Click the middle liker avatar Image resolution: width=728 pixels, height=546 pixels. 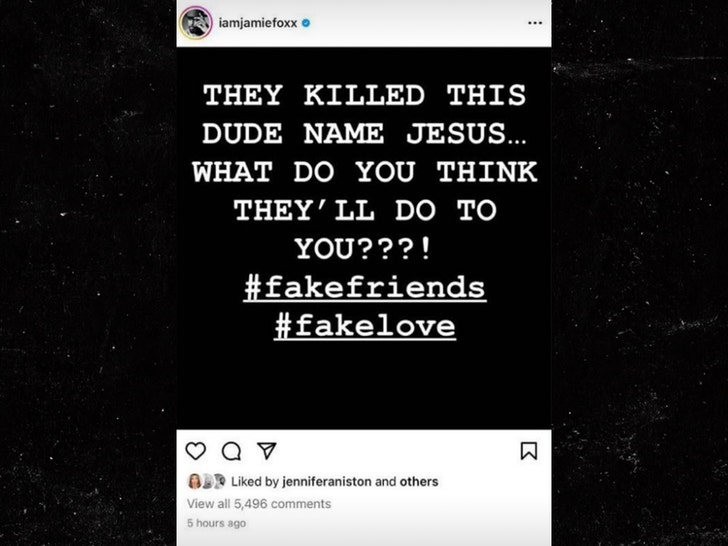pos(207,482)
